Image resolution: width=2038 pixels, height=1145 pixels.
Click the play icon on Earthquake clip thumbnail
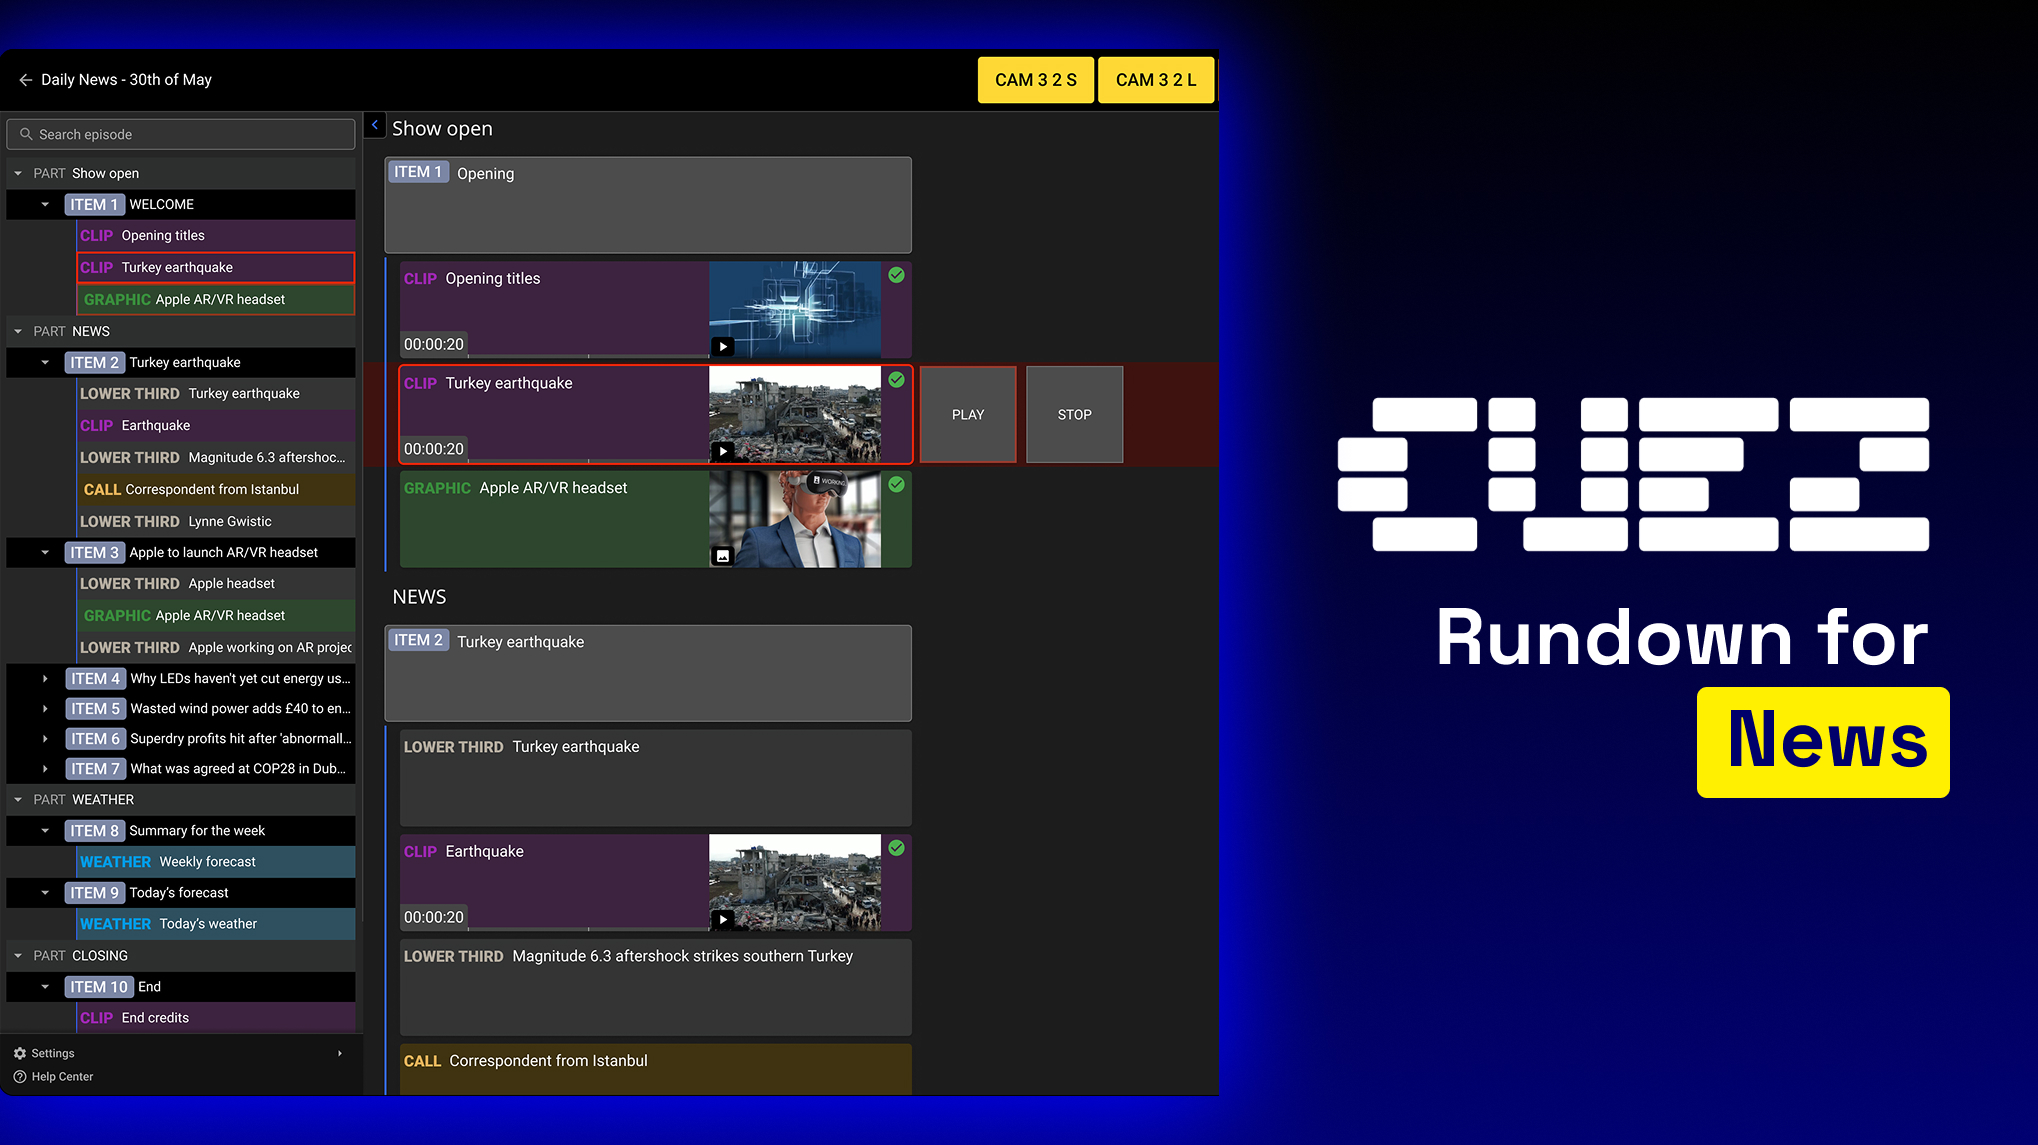click(723, 919)
